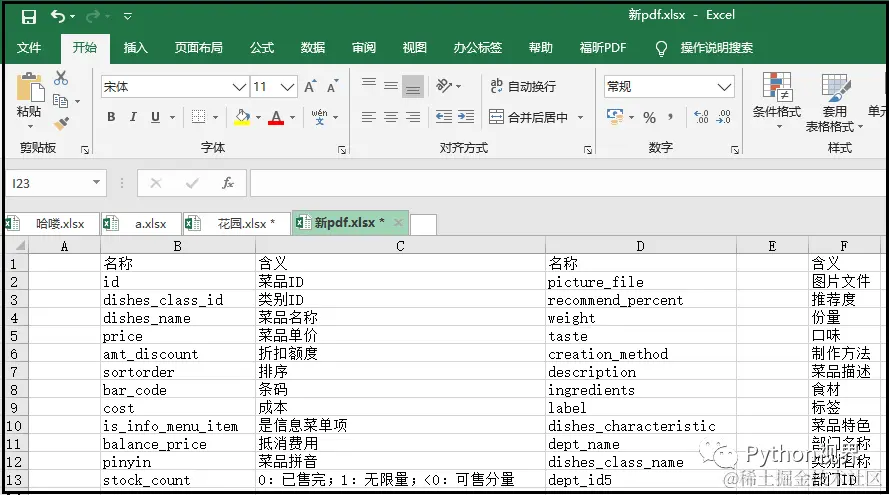889x495 pixels.
Task: Open the Clipboard group dialog launcher
Action: pyautogui.click(x=85, y=150)
